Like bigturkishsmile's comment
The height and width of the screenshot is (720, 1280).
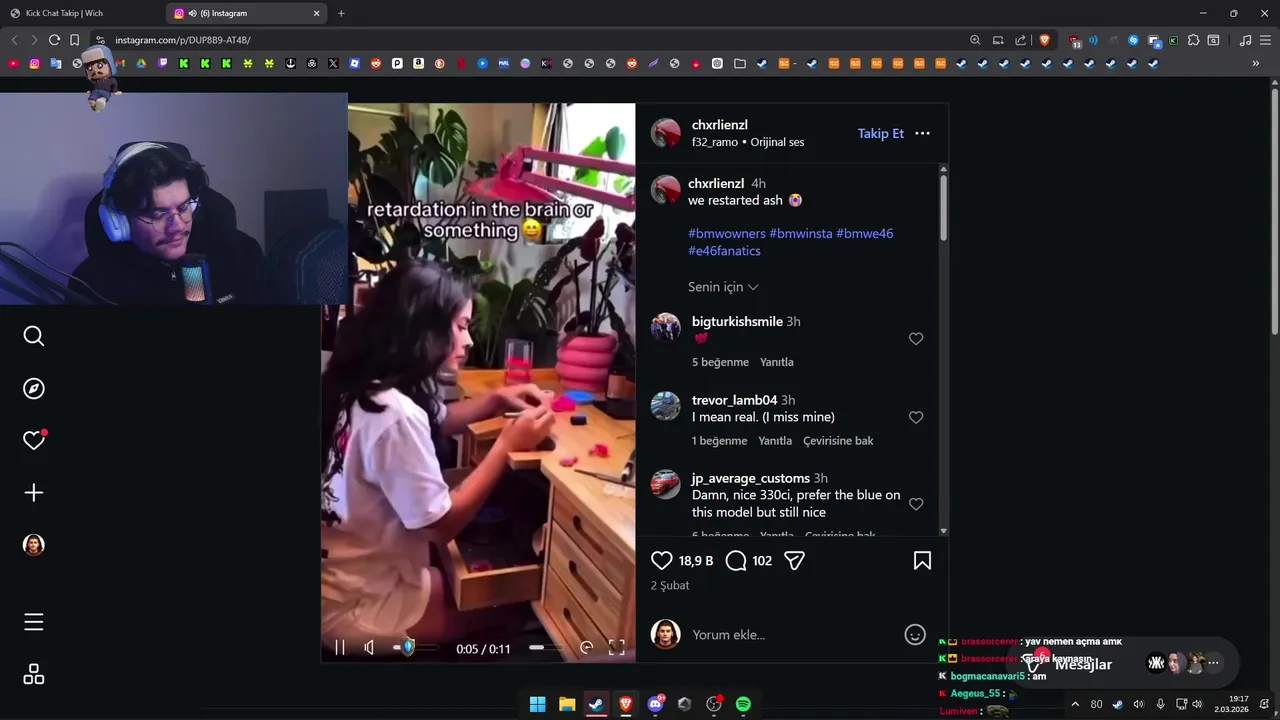click(x=916, y=339)
